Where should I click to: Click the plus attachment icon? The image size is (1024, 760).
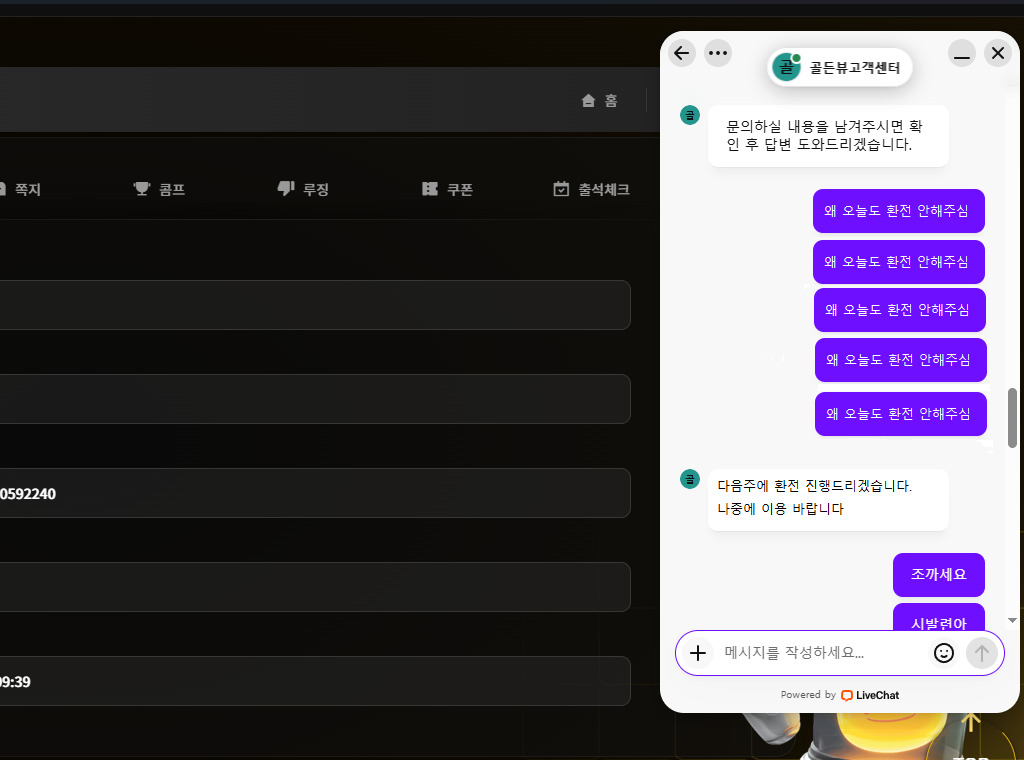pyautogui.click(x=698, y=653)
